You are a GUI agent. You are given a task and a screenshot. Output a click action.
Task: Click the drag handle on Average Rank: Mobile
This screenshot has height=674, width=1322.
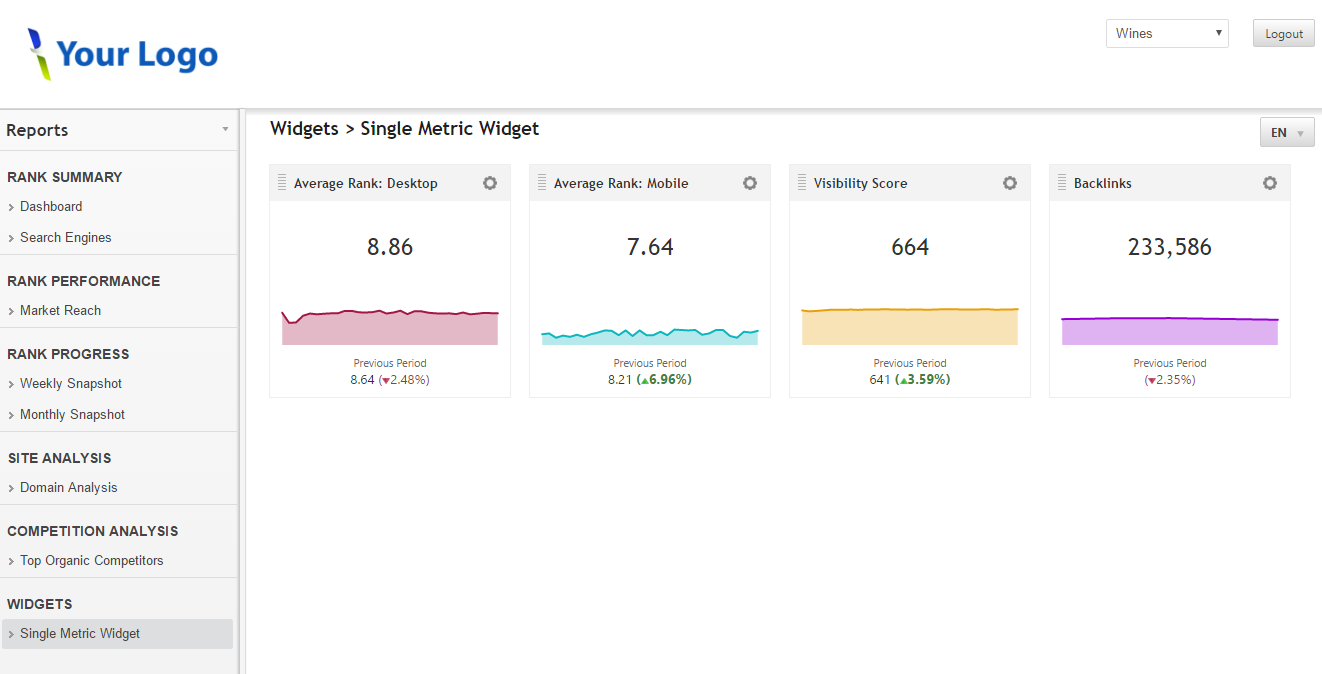click(542, 183)
